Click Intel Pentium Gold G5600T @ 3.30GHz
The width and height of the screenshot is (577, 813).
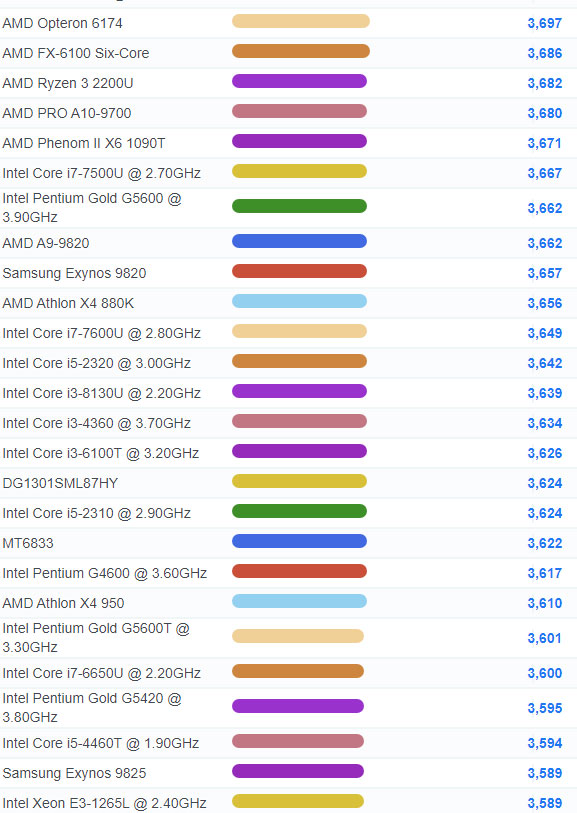tap(96, 638)
